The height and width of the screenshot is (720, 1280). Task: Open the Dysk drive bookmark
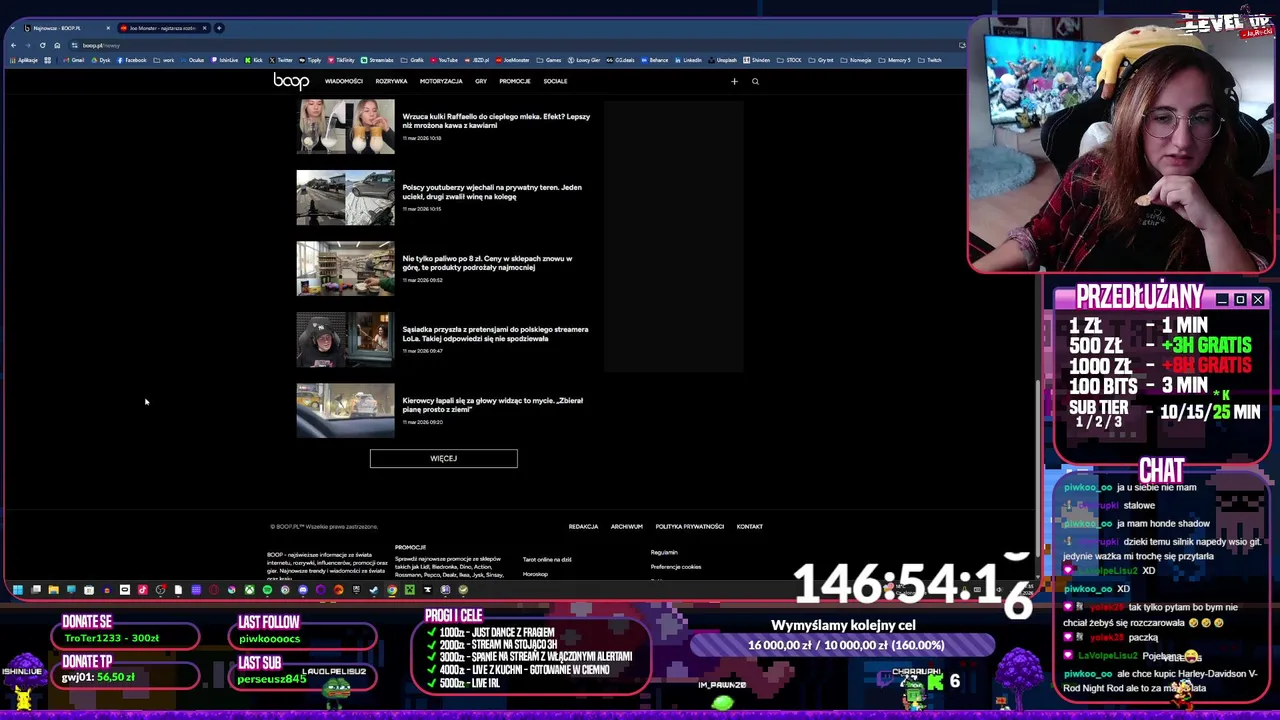click(x=101, y=60)
